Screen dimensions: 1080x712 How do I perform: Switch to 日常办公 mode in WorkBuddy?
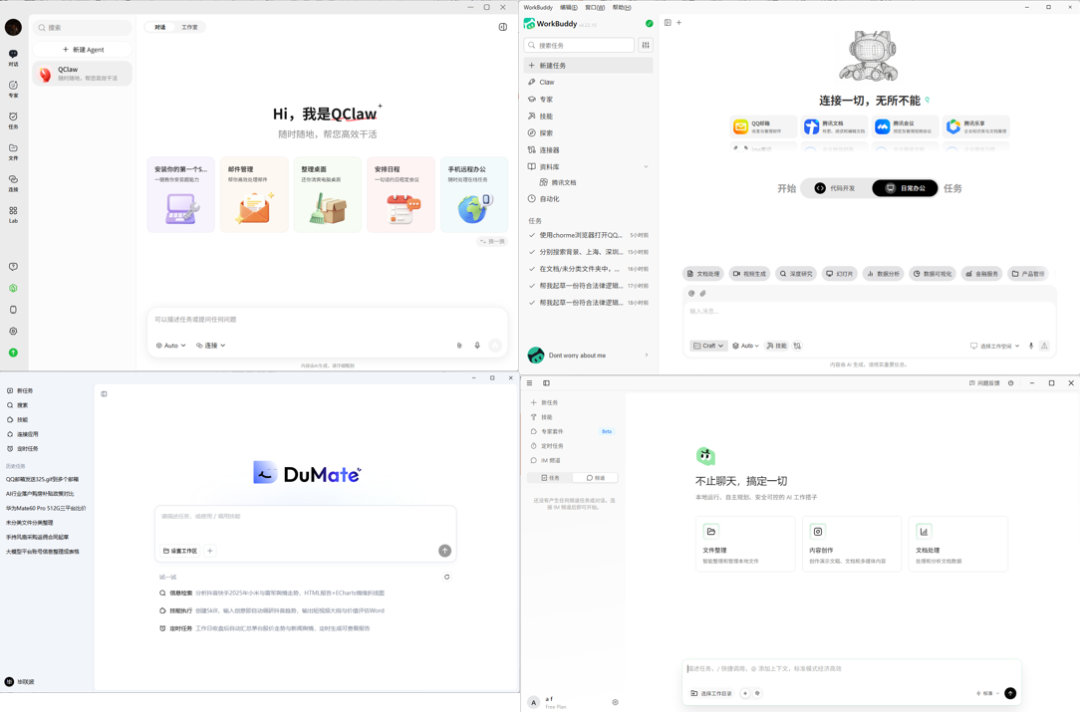[x=905, y=188]
